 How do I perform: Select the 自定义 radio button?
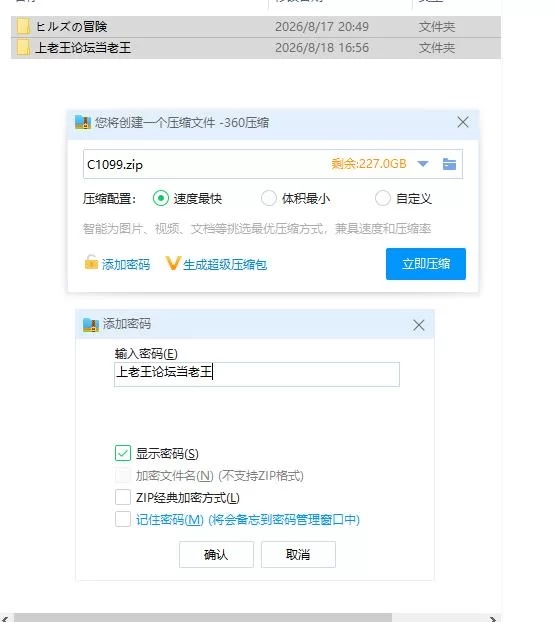383,198
